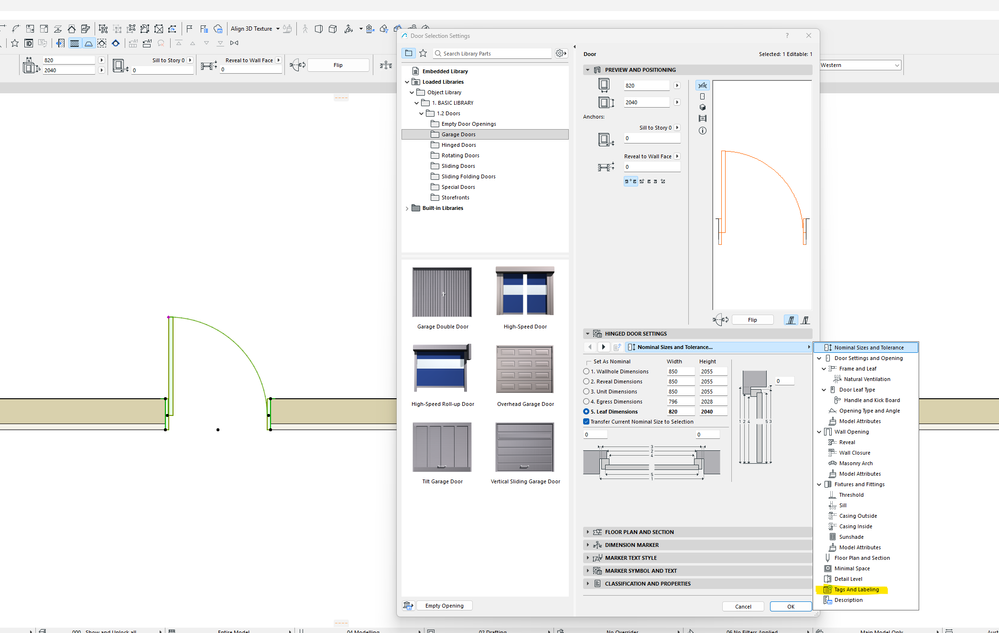Click the house-shaped icon in top toolbar

71,29
